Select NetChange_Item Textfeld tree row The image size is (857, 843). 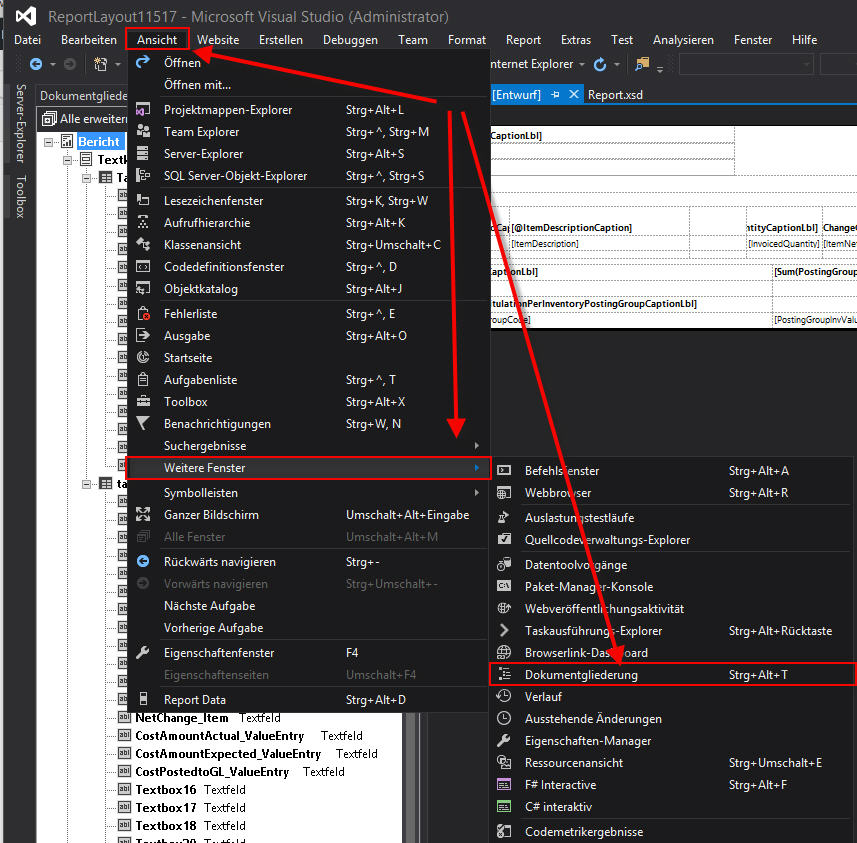point(199,718)
